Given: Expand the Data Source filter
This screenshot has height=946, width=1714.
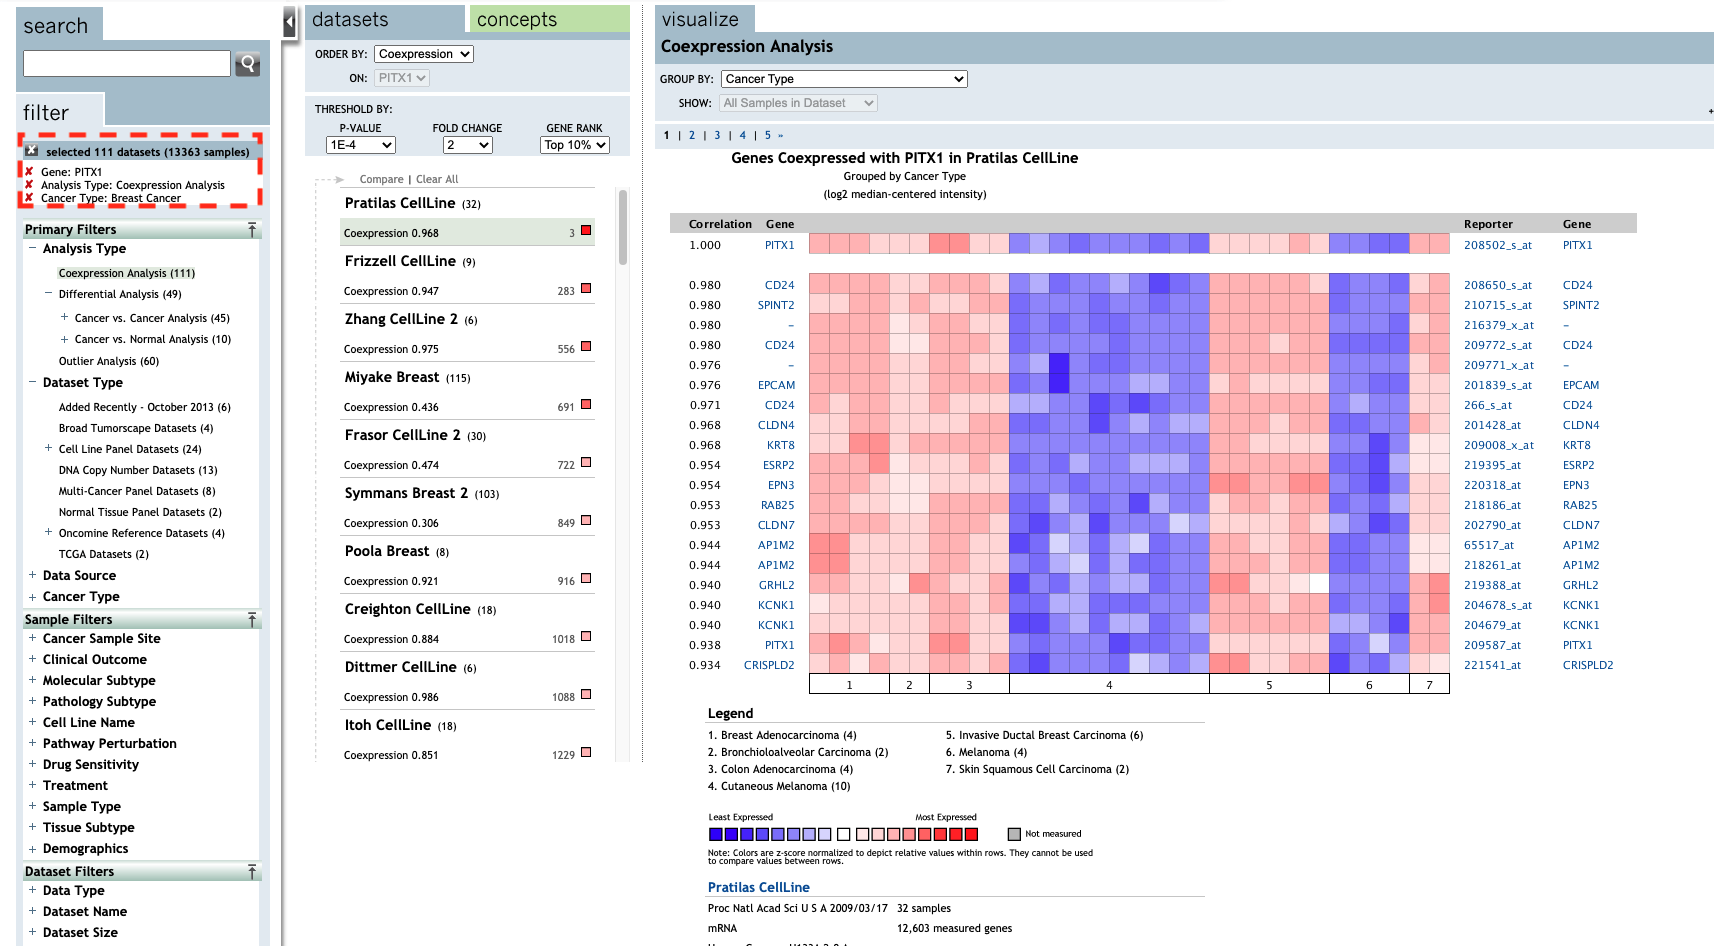Looking at the screenshot, I should (x=32, y=575).
